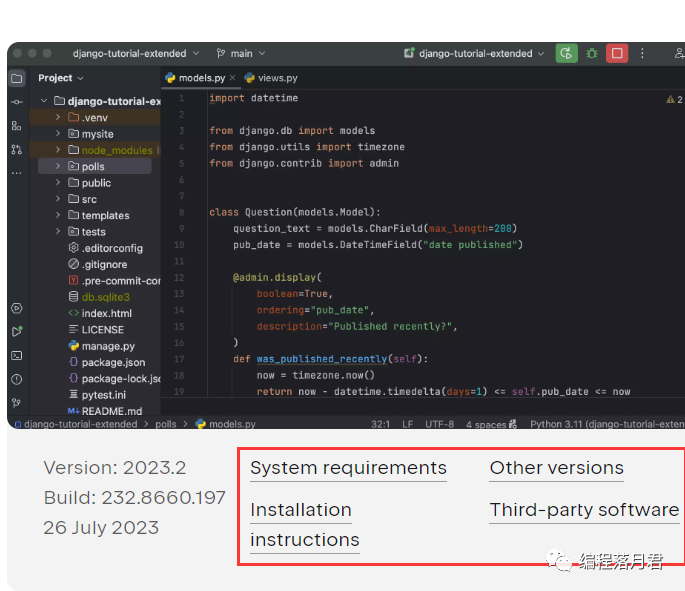Click line number 12 in the gutter
This screenshot has width=685, height=591.
tap(179, 277)
